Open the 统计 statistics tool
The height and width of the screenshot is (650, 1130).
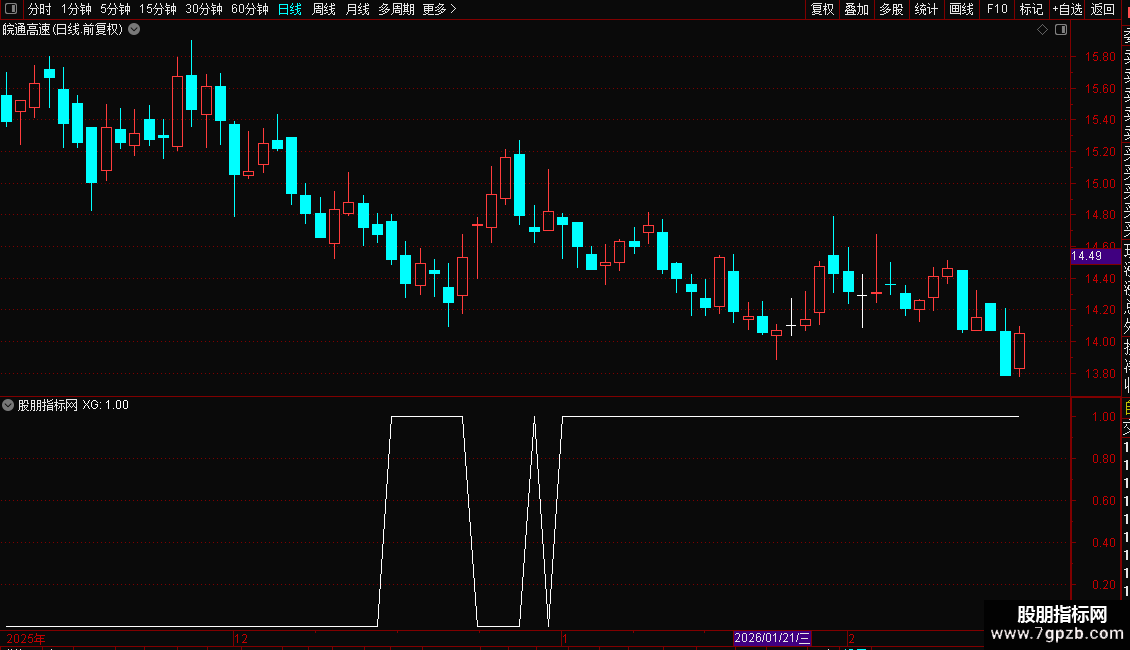click(x=926, y=9)
